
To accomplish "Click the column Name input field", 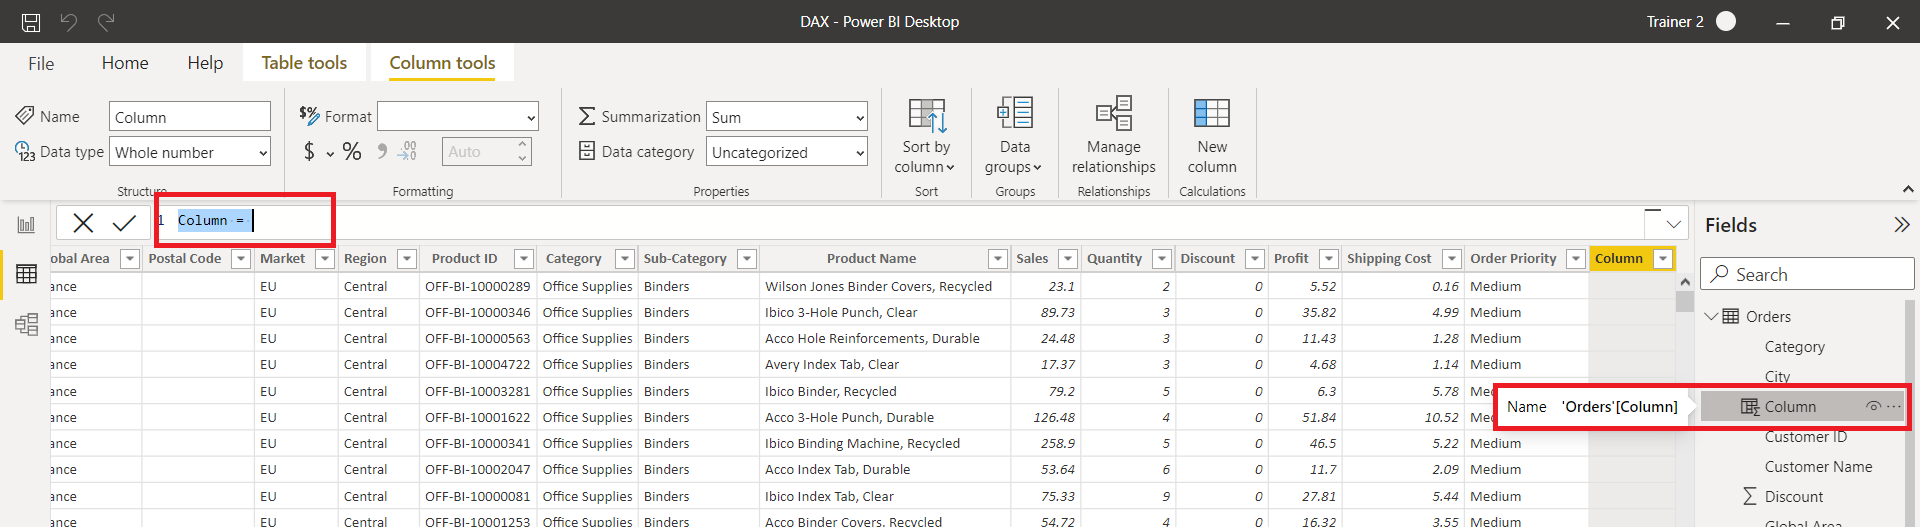I will pos(190,117).
